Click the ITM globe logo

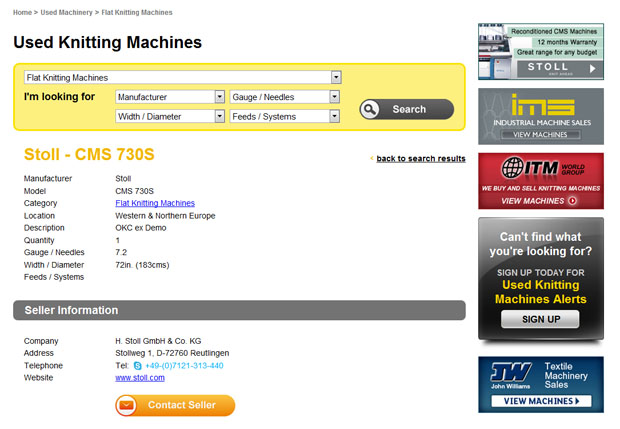coord(512,168)
